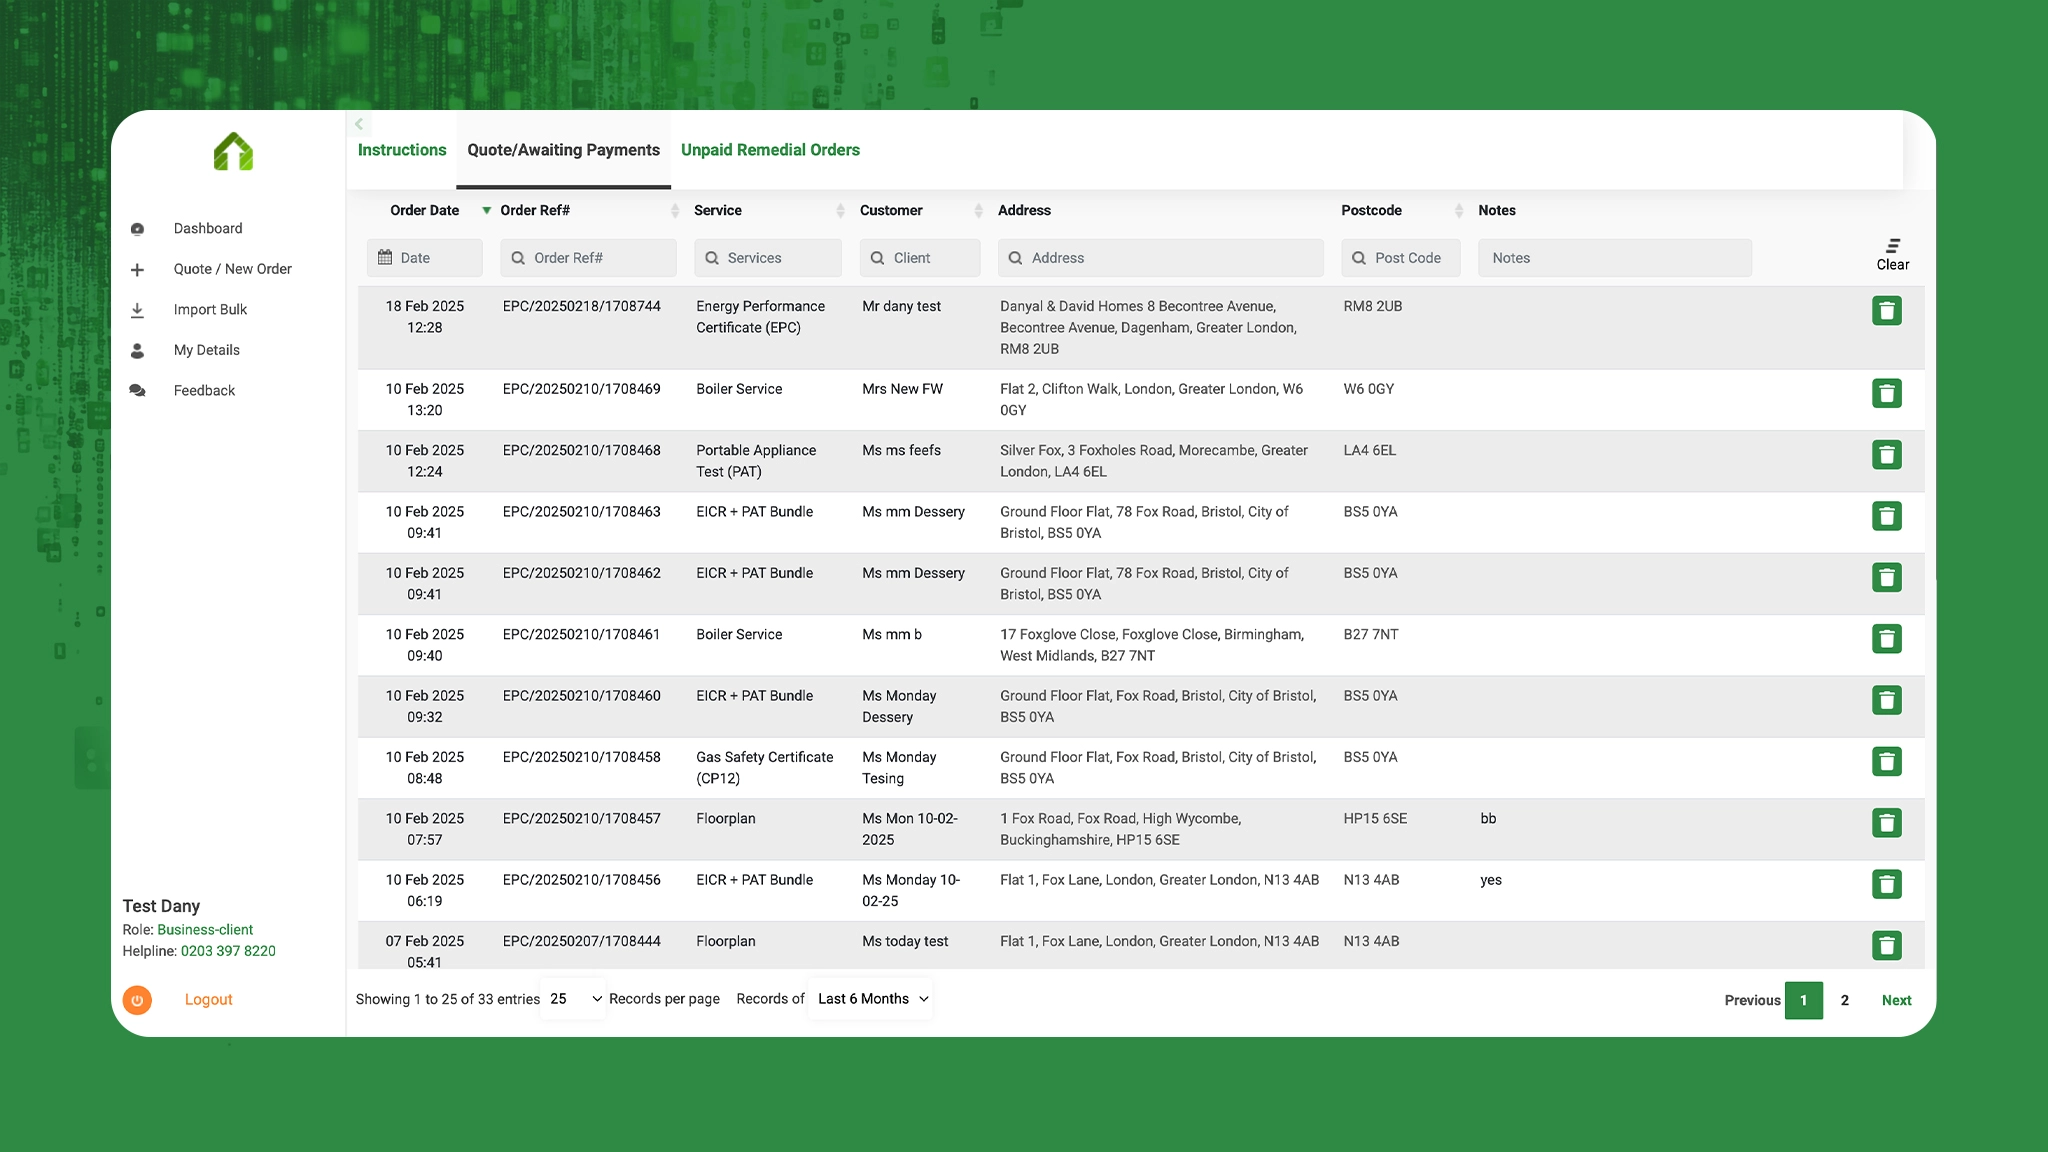Delete order EPC/20250210/1708462
This screenshot has width=2048, height=1152.
(x=1886, y=577)
